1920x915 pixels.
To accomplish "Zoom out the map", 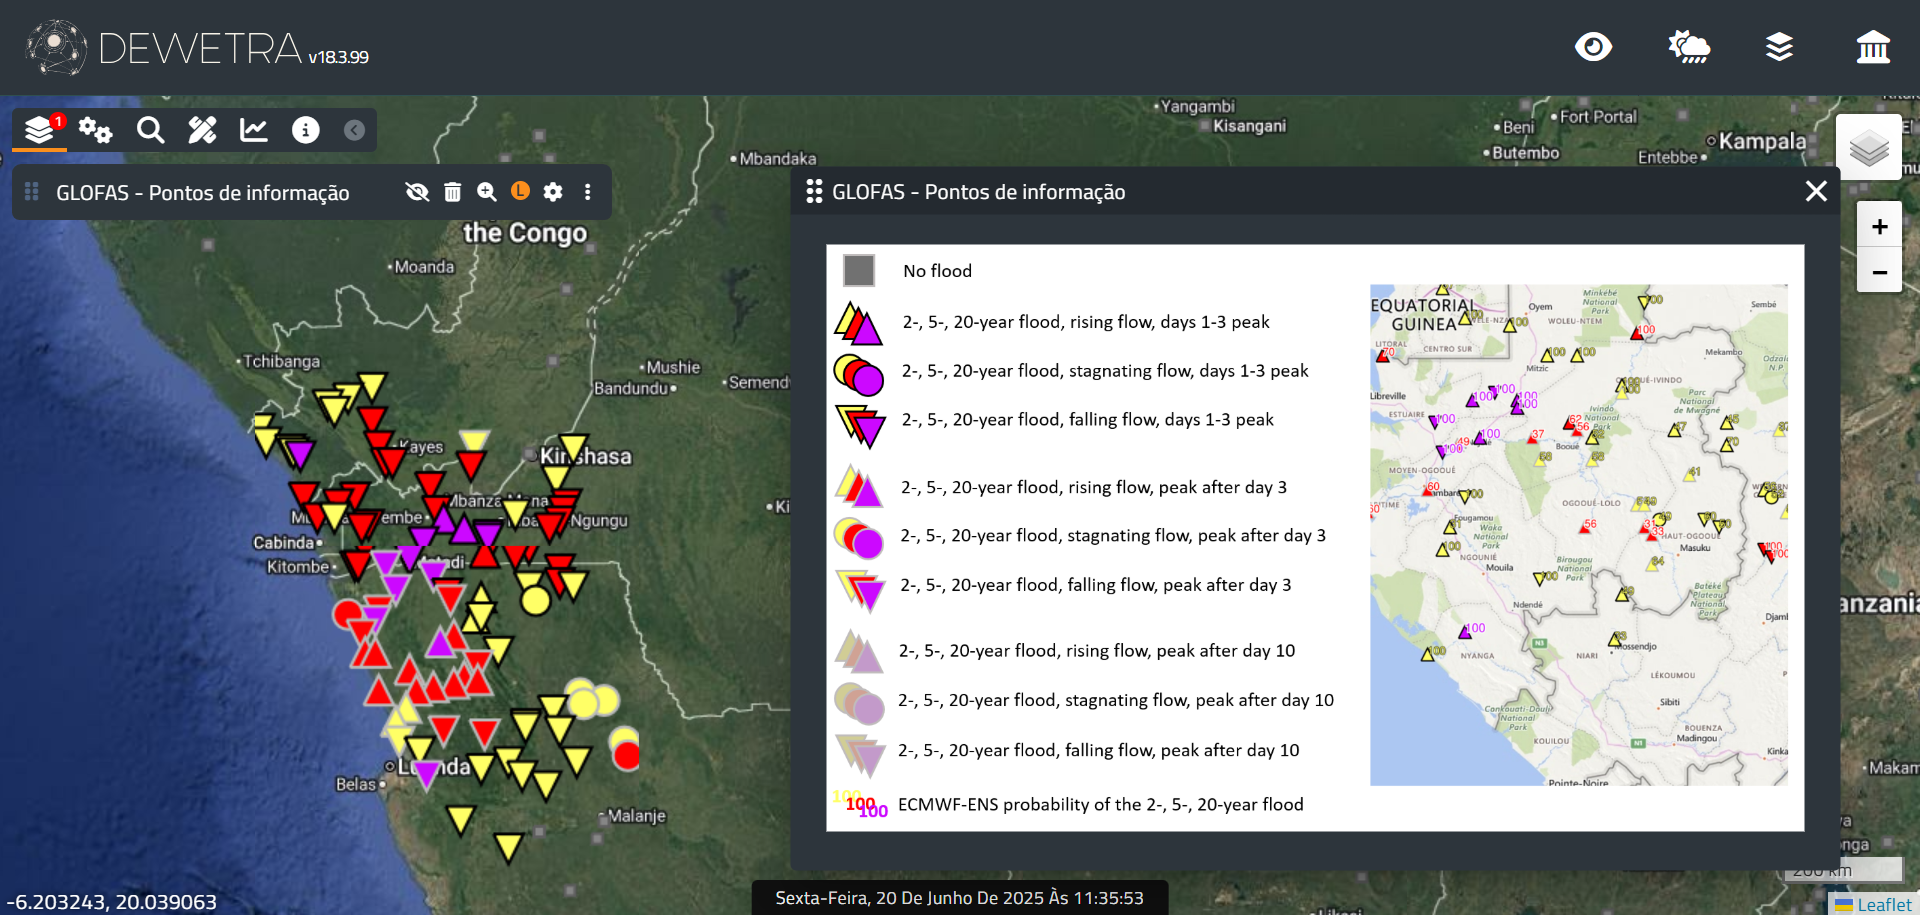I will pos(1879,272).
